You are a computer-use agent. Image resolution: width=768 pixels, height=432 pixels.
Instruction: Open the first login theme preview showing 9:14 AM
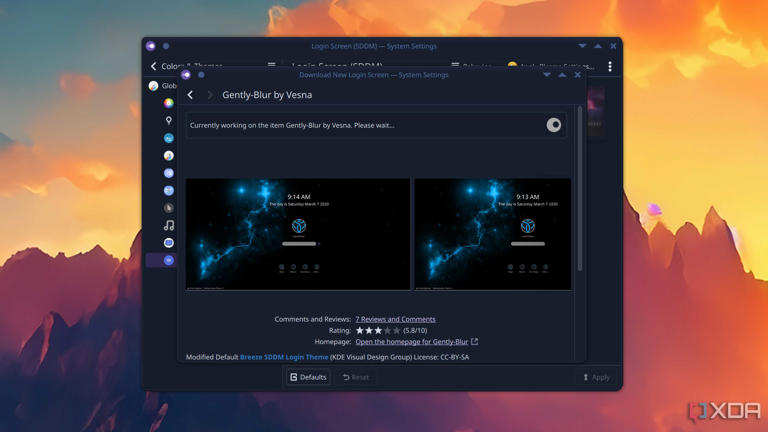coord(298,234)
